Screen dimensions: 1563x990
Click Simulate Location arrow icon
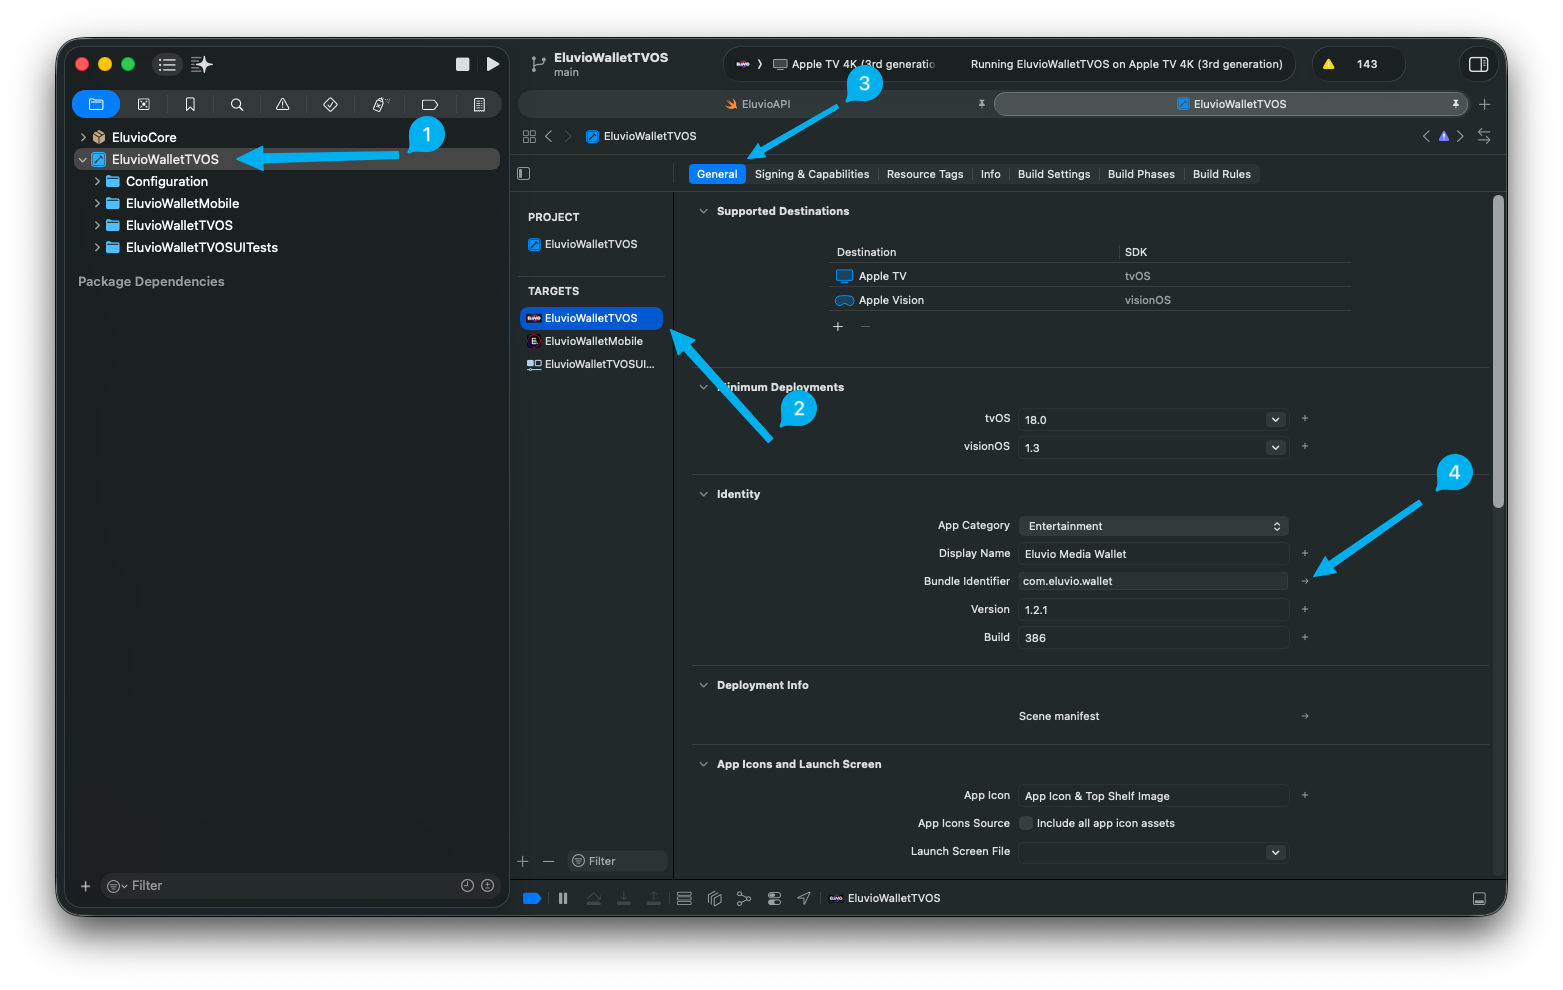pyautogui.click(x=804, y=898)
